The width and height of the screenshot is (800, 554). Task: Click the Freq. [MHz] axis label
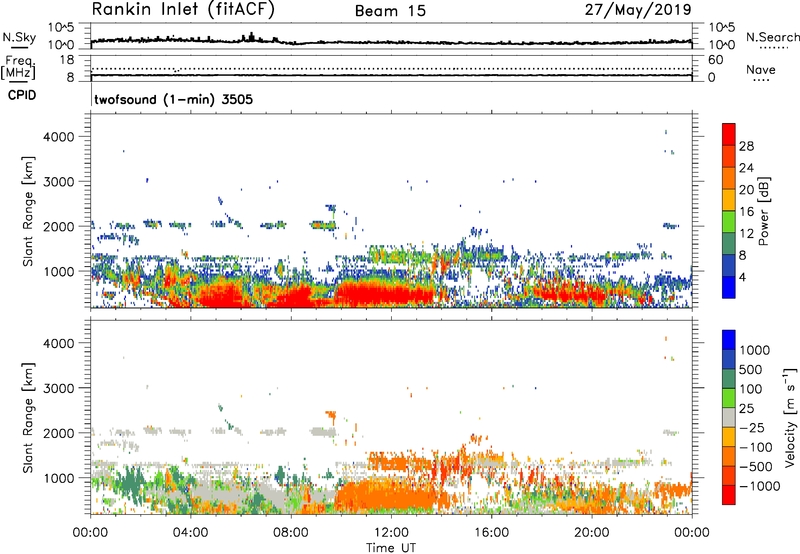tap(18, 68)
